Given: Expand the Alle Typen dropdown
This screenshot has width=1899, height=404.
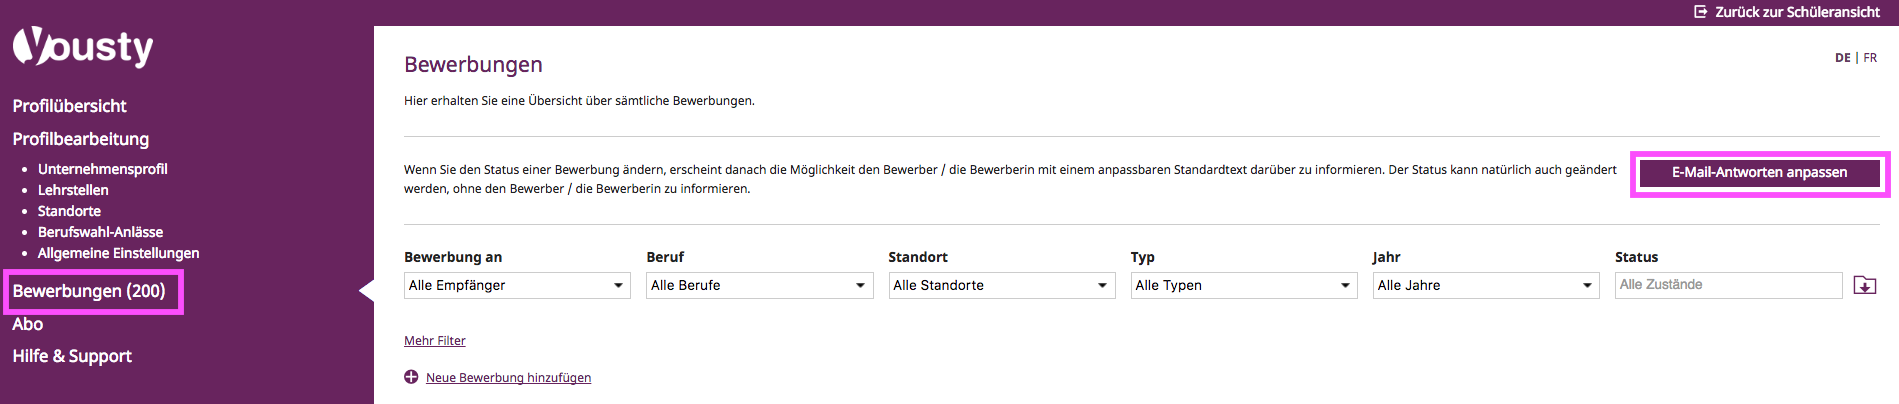Looking at the screenshot, I should pyautogui.click(x=1244, y=285).
